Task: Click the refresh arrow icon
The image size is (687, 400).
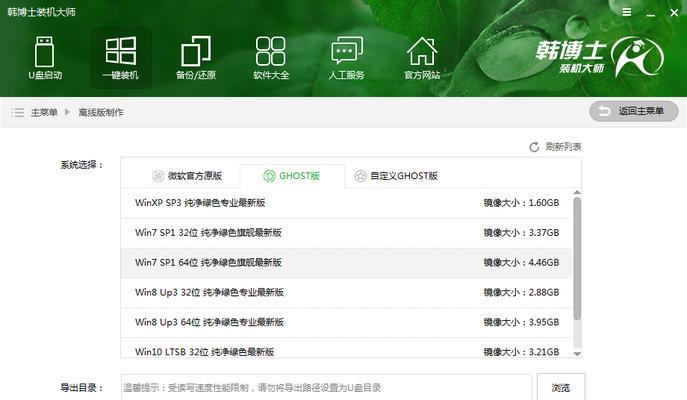Action: pyautogui.click(x=534, y=147)
